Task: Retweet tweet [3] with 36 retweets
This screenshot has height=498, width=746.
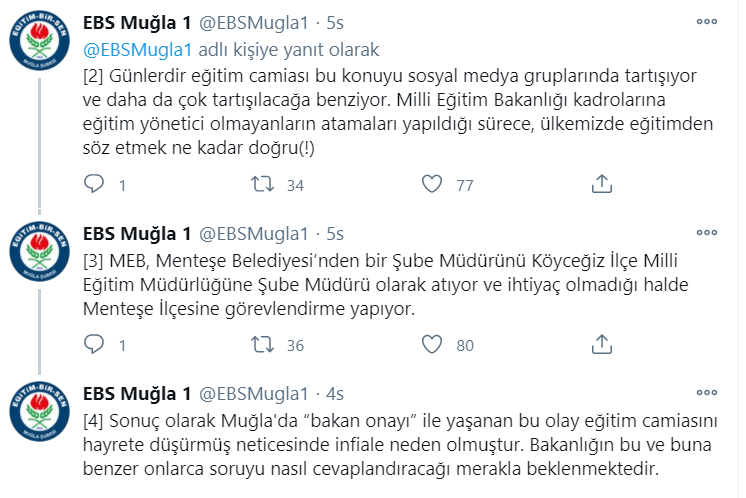Action: coord(263,345)
